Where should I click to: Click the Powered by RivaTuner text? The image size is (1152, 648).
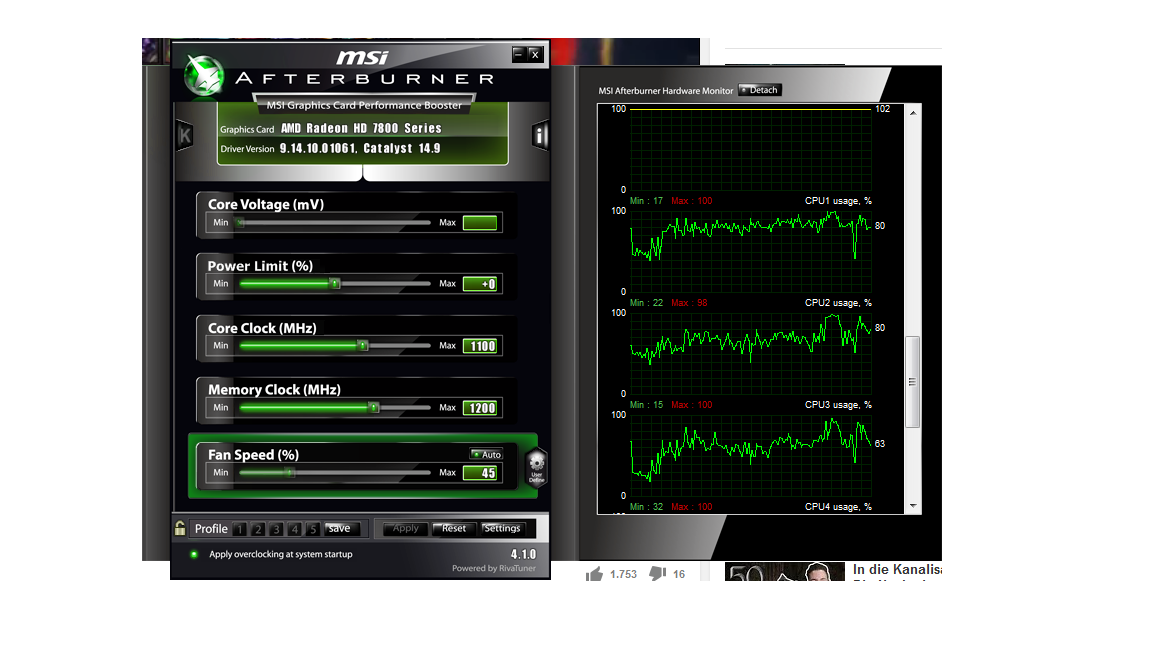click(x=494, y=568)
